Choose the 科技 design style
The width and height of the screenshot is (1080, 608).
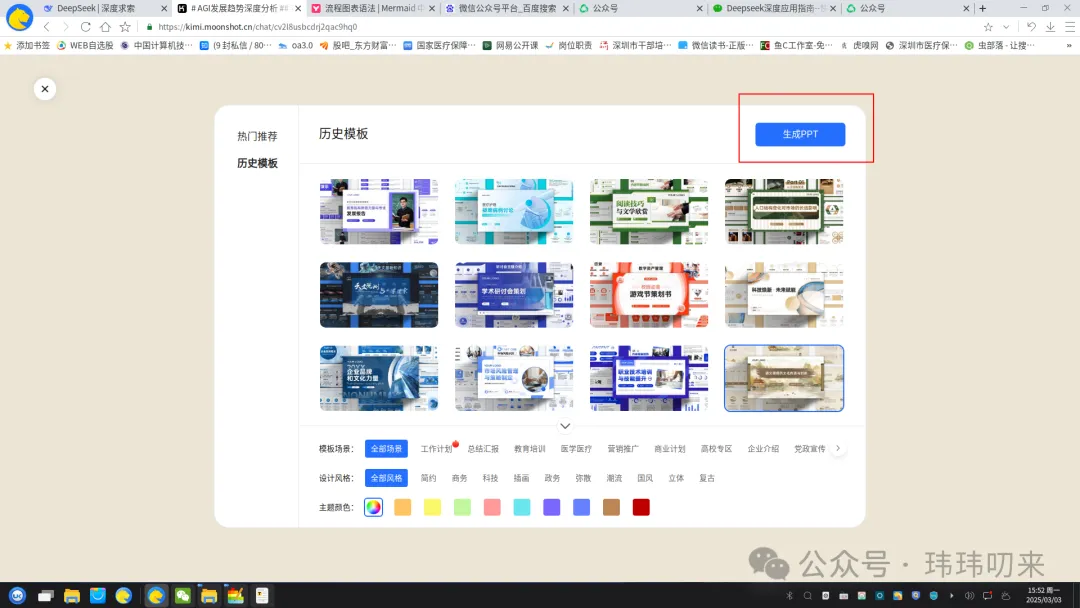point(490,478)
